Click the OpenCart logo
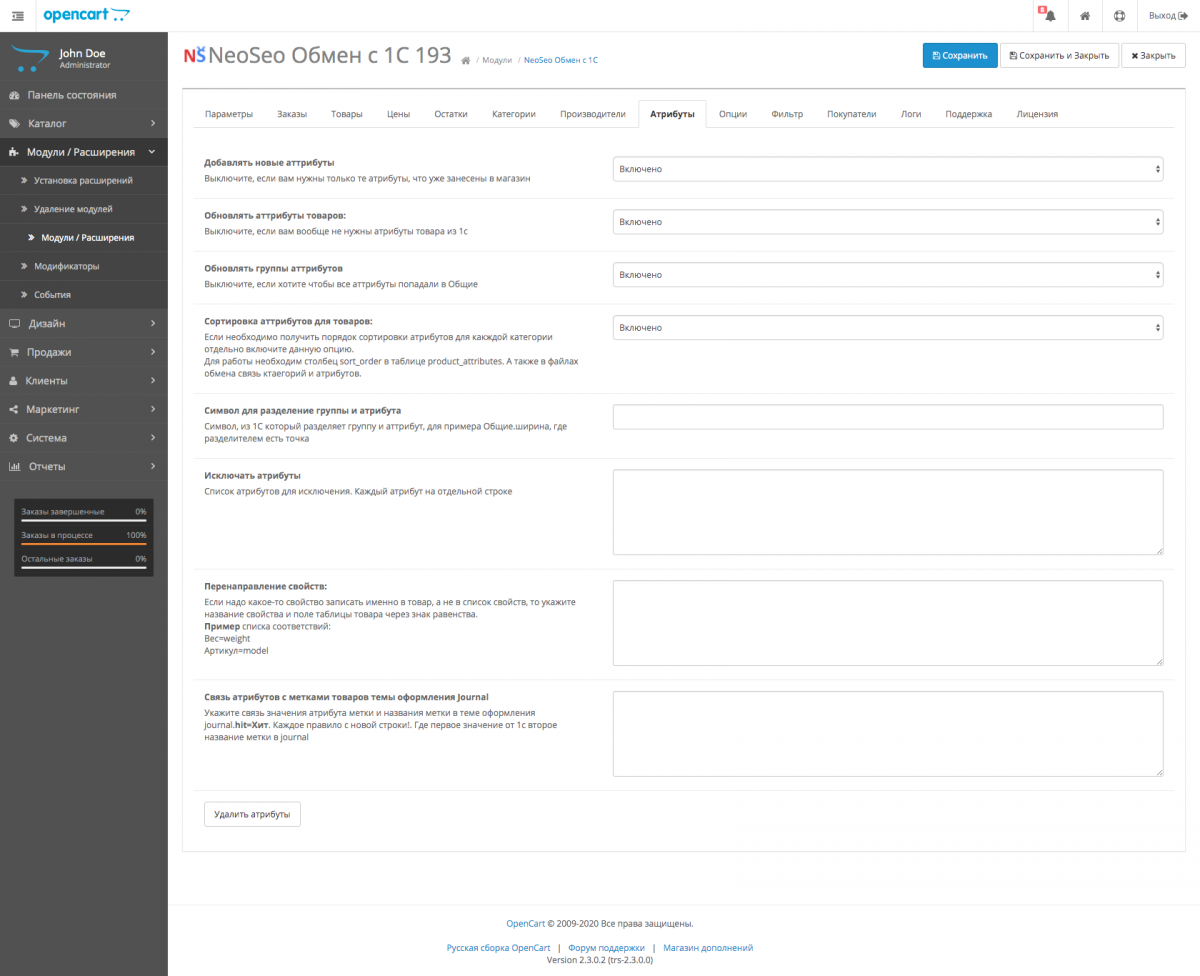Viewport: 1200px width, 976px height. (x=86, y=15)
